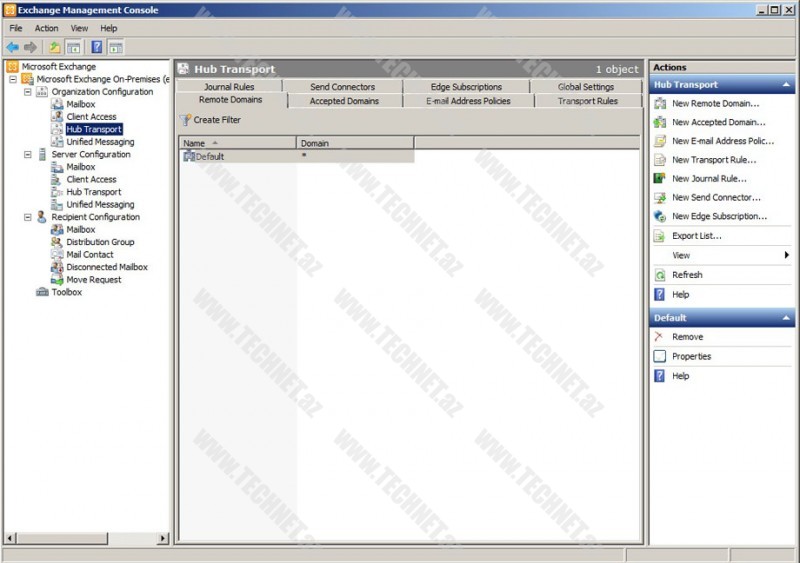Collapse the Organization Configuration tree node

point(28,92)
